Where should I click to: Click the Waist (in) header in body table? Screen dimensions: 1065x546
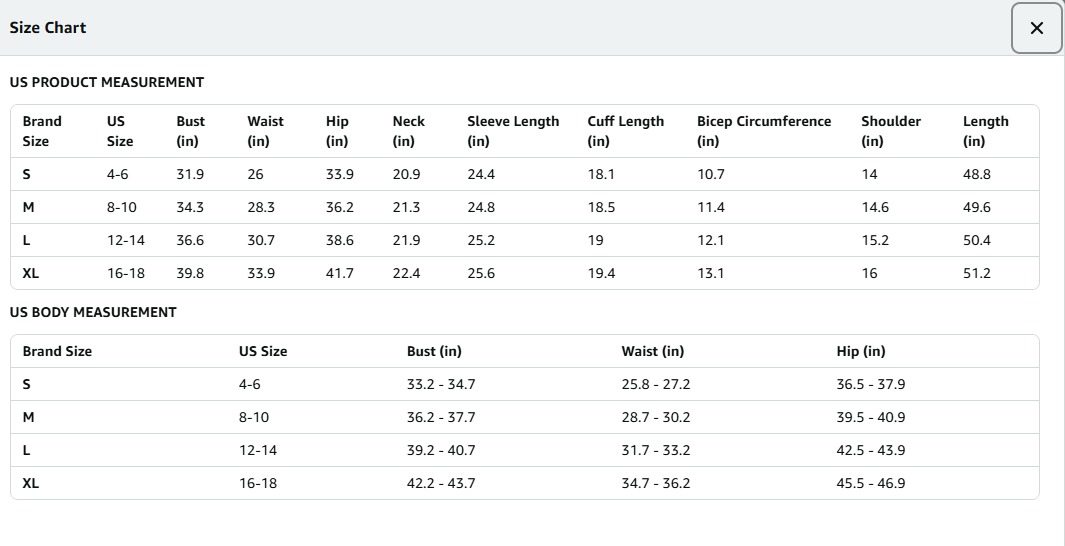(653, 351)
